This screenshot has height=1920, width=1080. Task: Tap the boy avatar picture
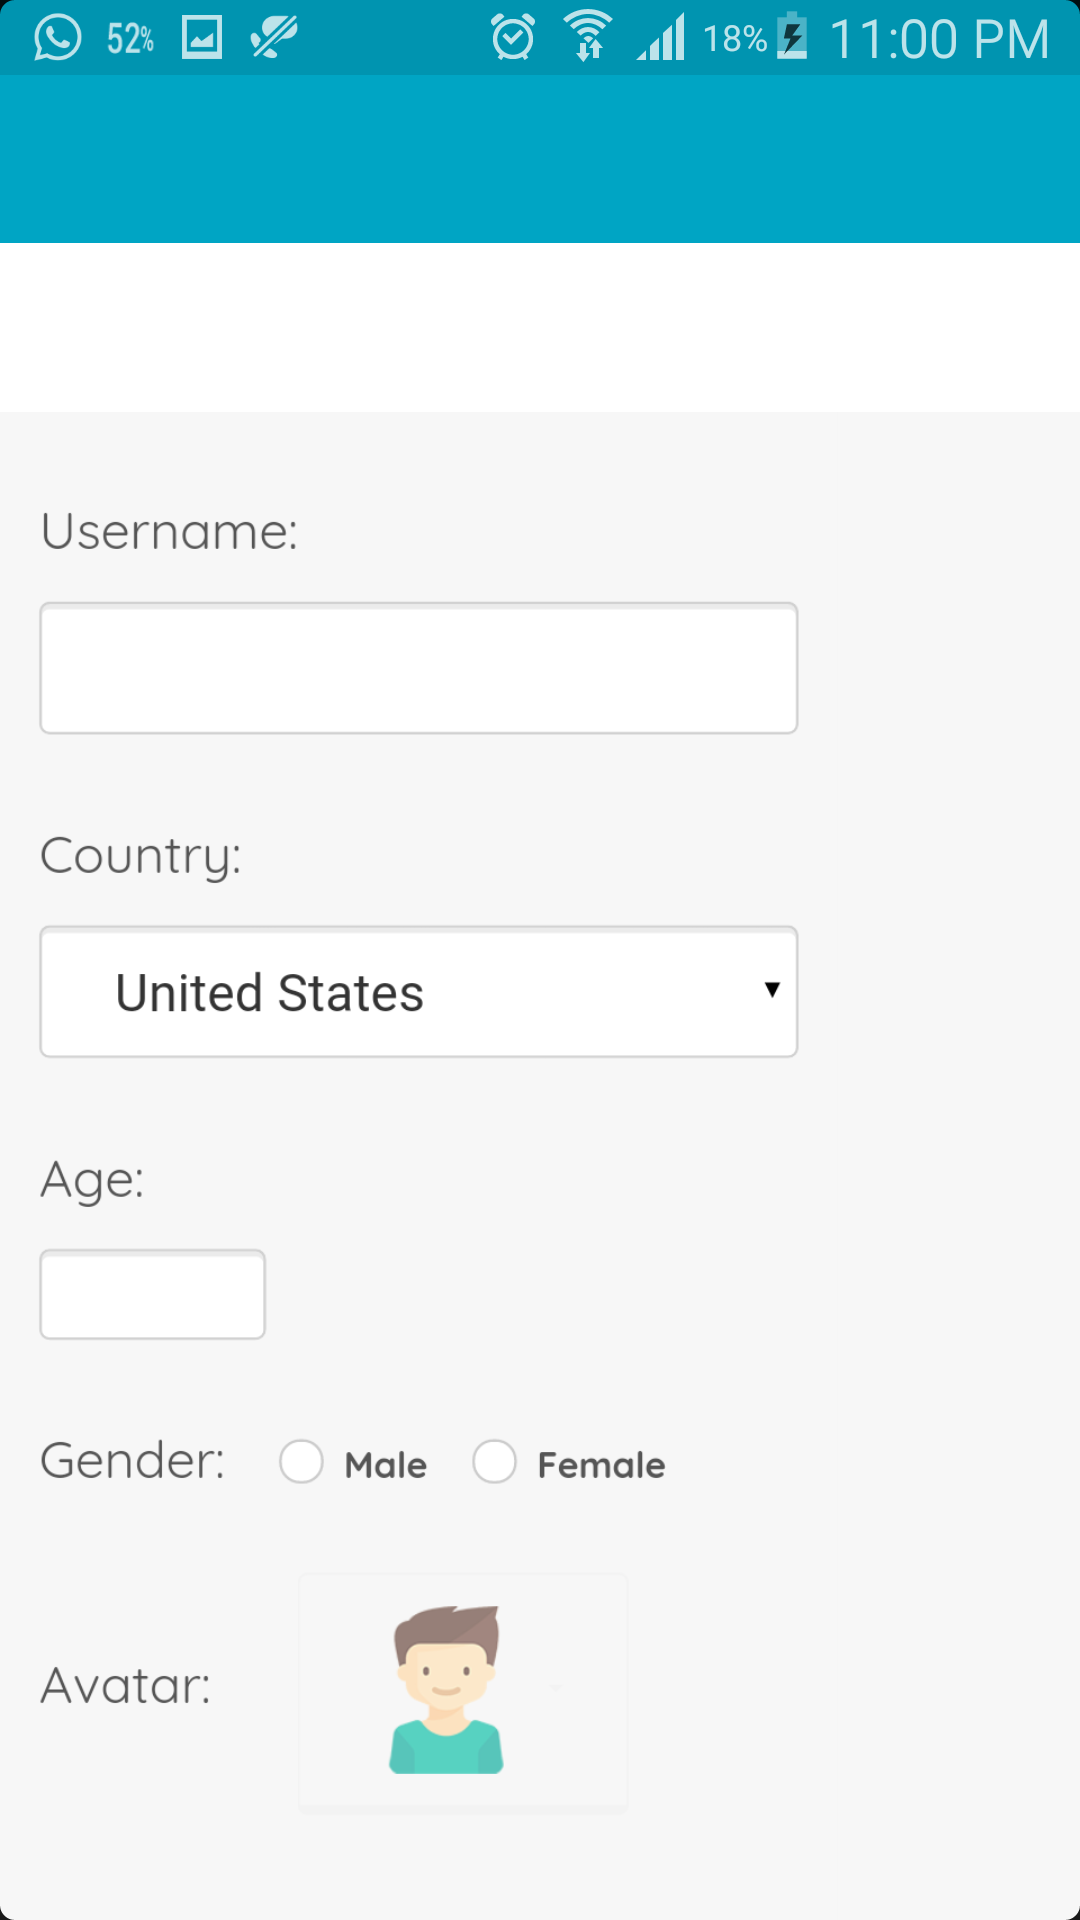click(x=447, y=1690)
